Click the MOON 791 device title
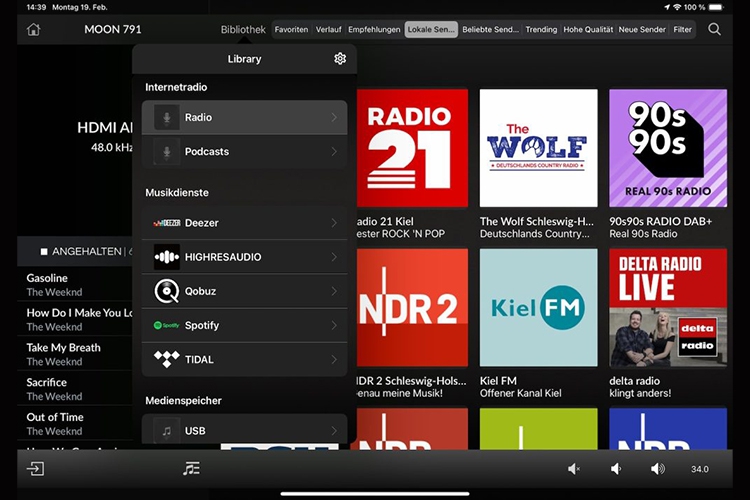Image resolution: width=750 pixels, height=500 pixels. point(113,30)
